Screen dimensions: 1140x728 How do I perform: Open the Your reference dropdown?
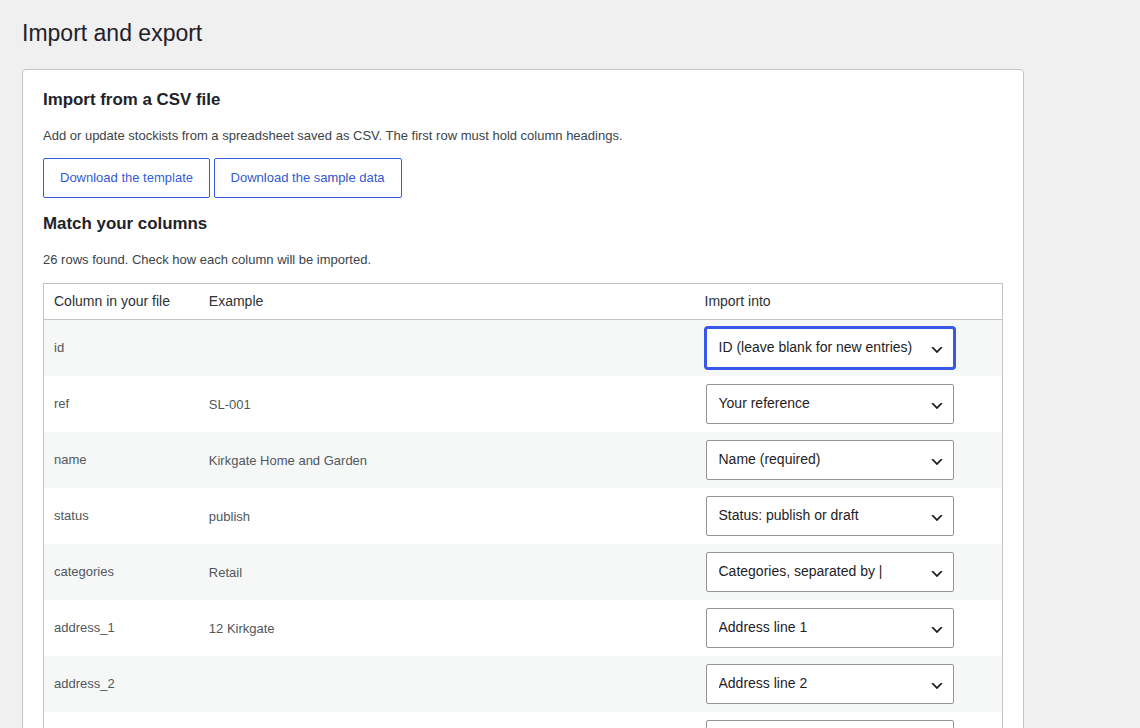[x=830, y=404]
